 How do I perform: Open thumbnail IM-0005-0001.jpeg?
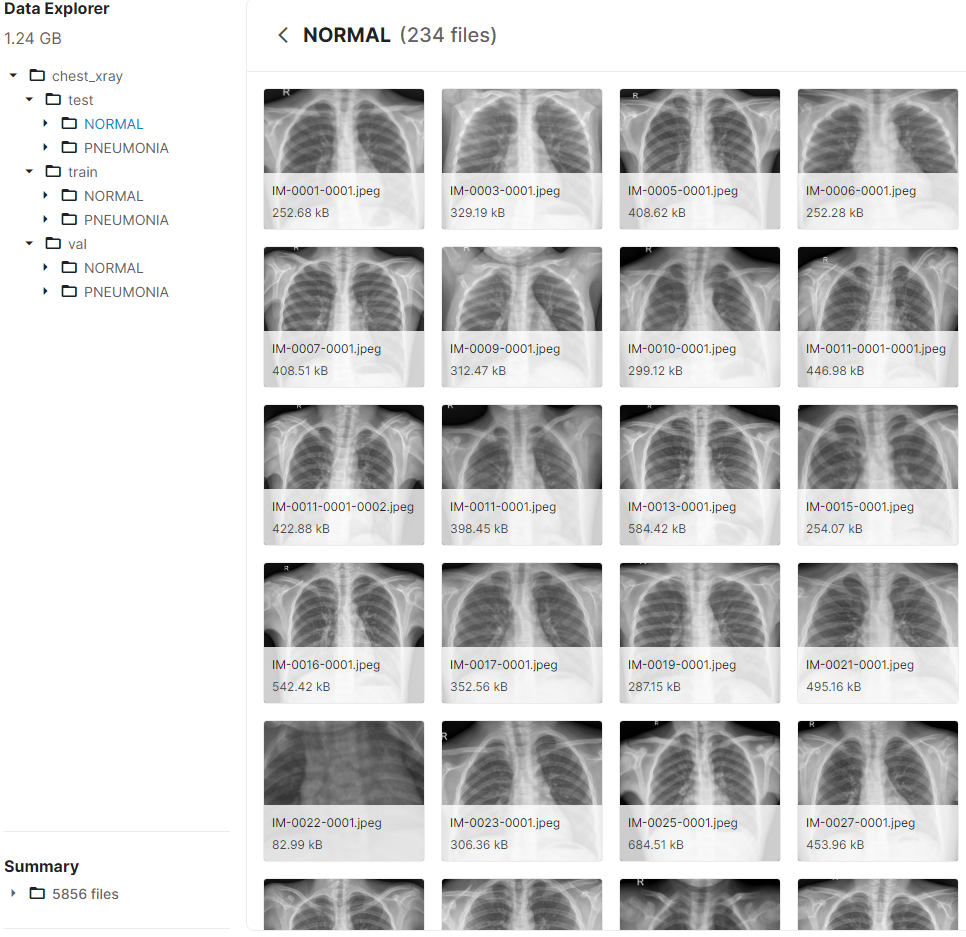click(700, 159)
